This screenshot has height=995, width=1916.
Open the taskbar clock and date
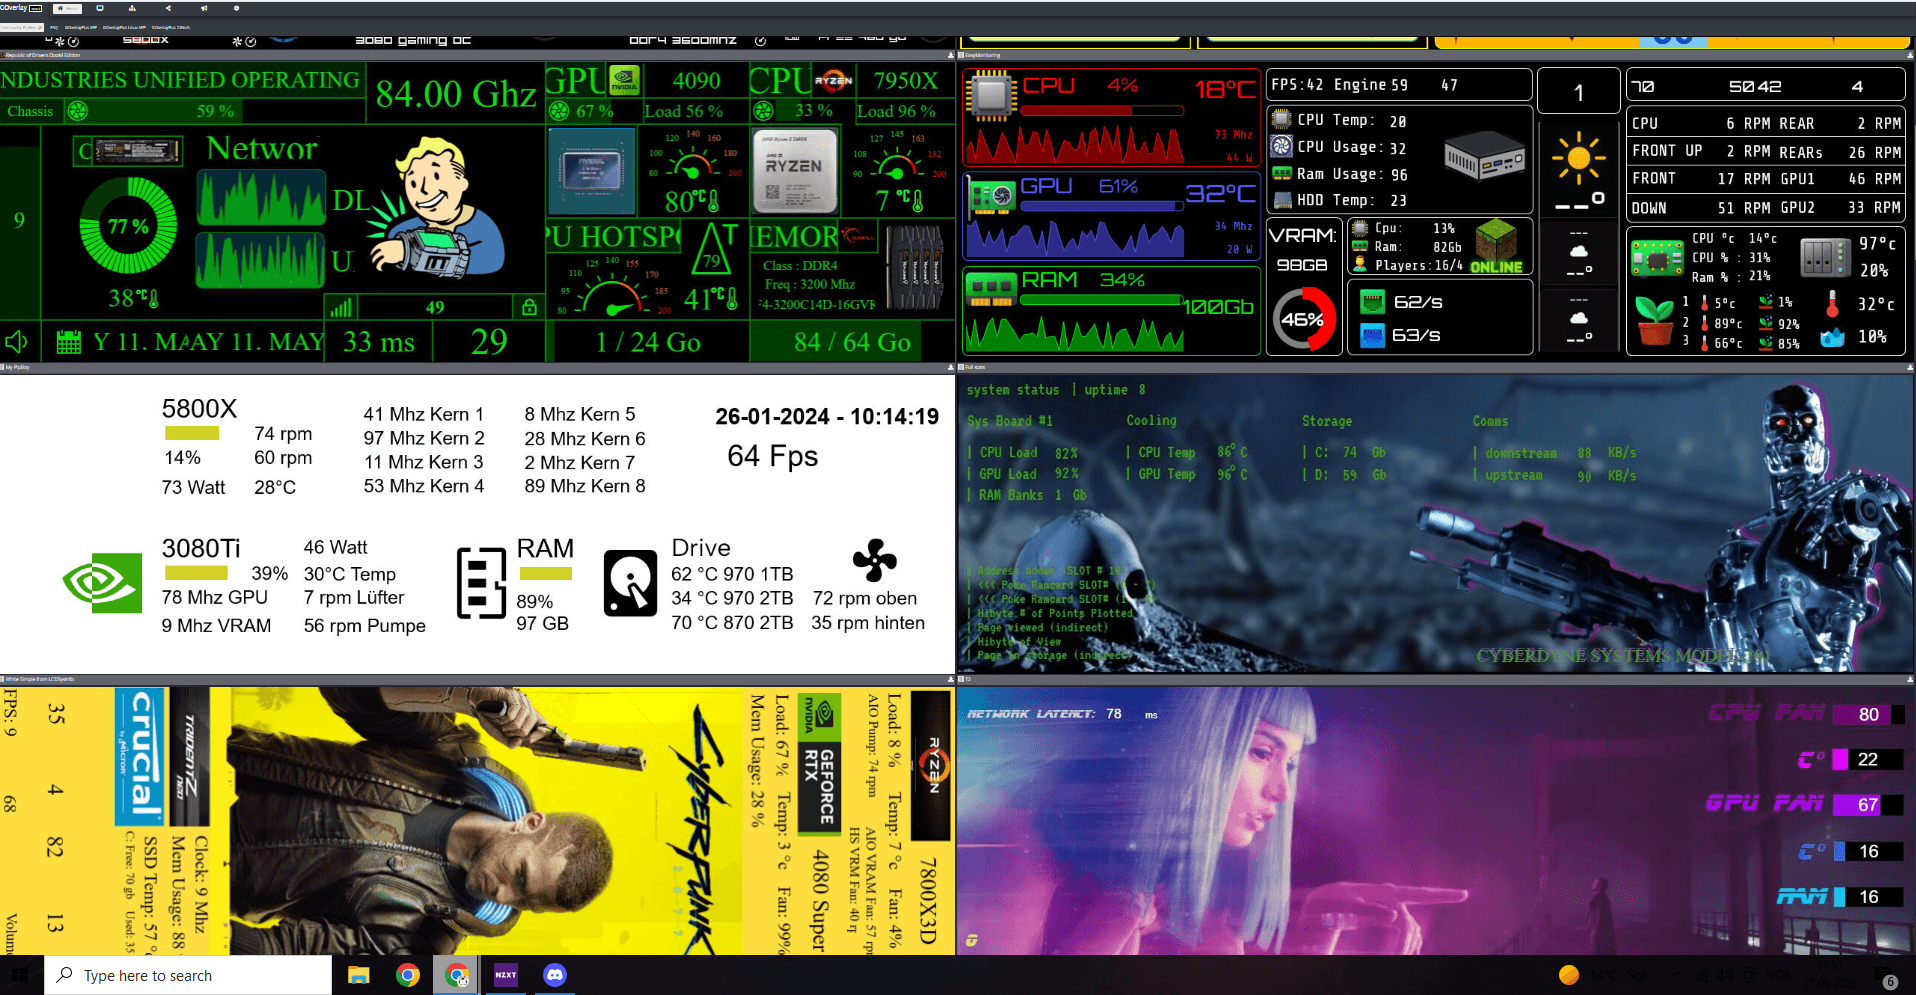(x=1830, y=975)
